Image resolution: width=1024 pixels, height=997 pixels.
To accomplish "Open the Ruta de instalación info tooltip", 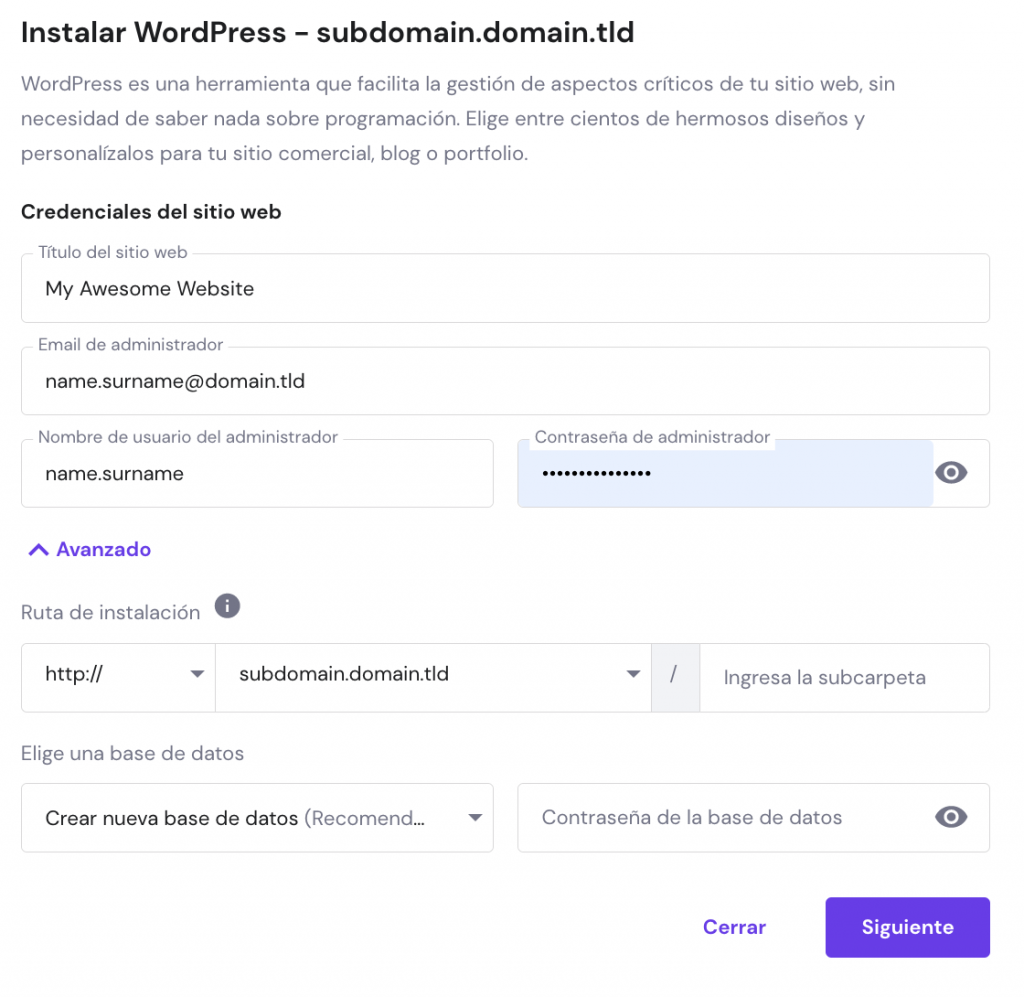I will 227,606.
